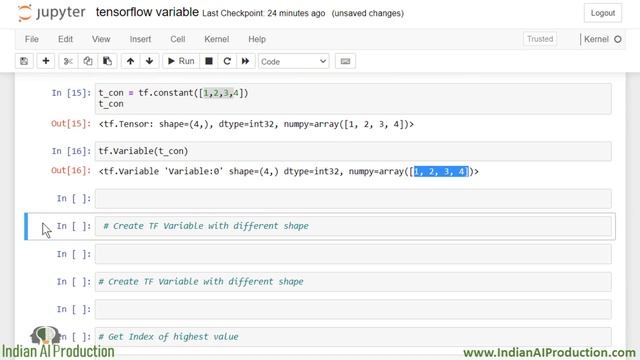The image size is (640, 360).
Task: Restart kernel and run all fast-forward icon
Action: 245,61
